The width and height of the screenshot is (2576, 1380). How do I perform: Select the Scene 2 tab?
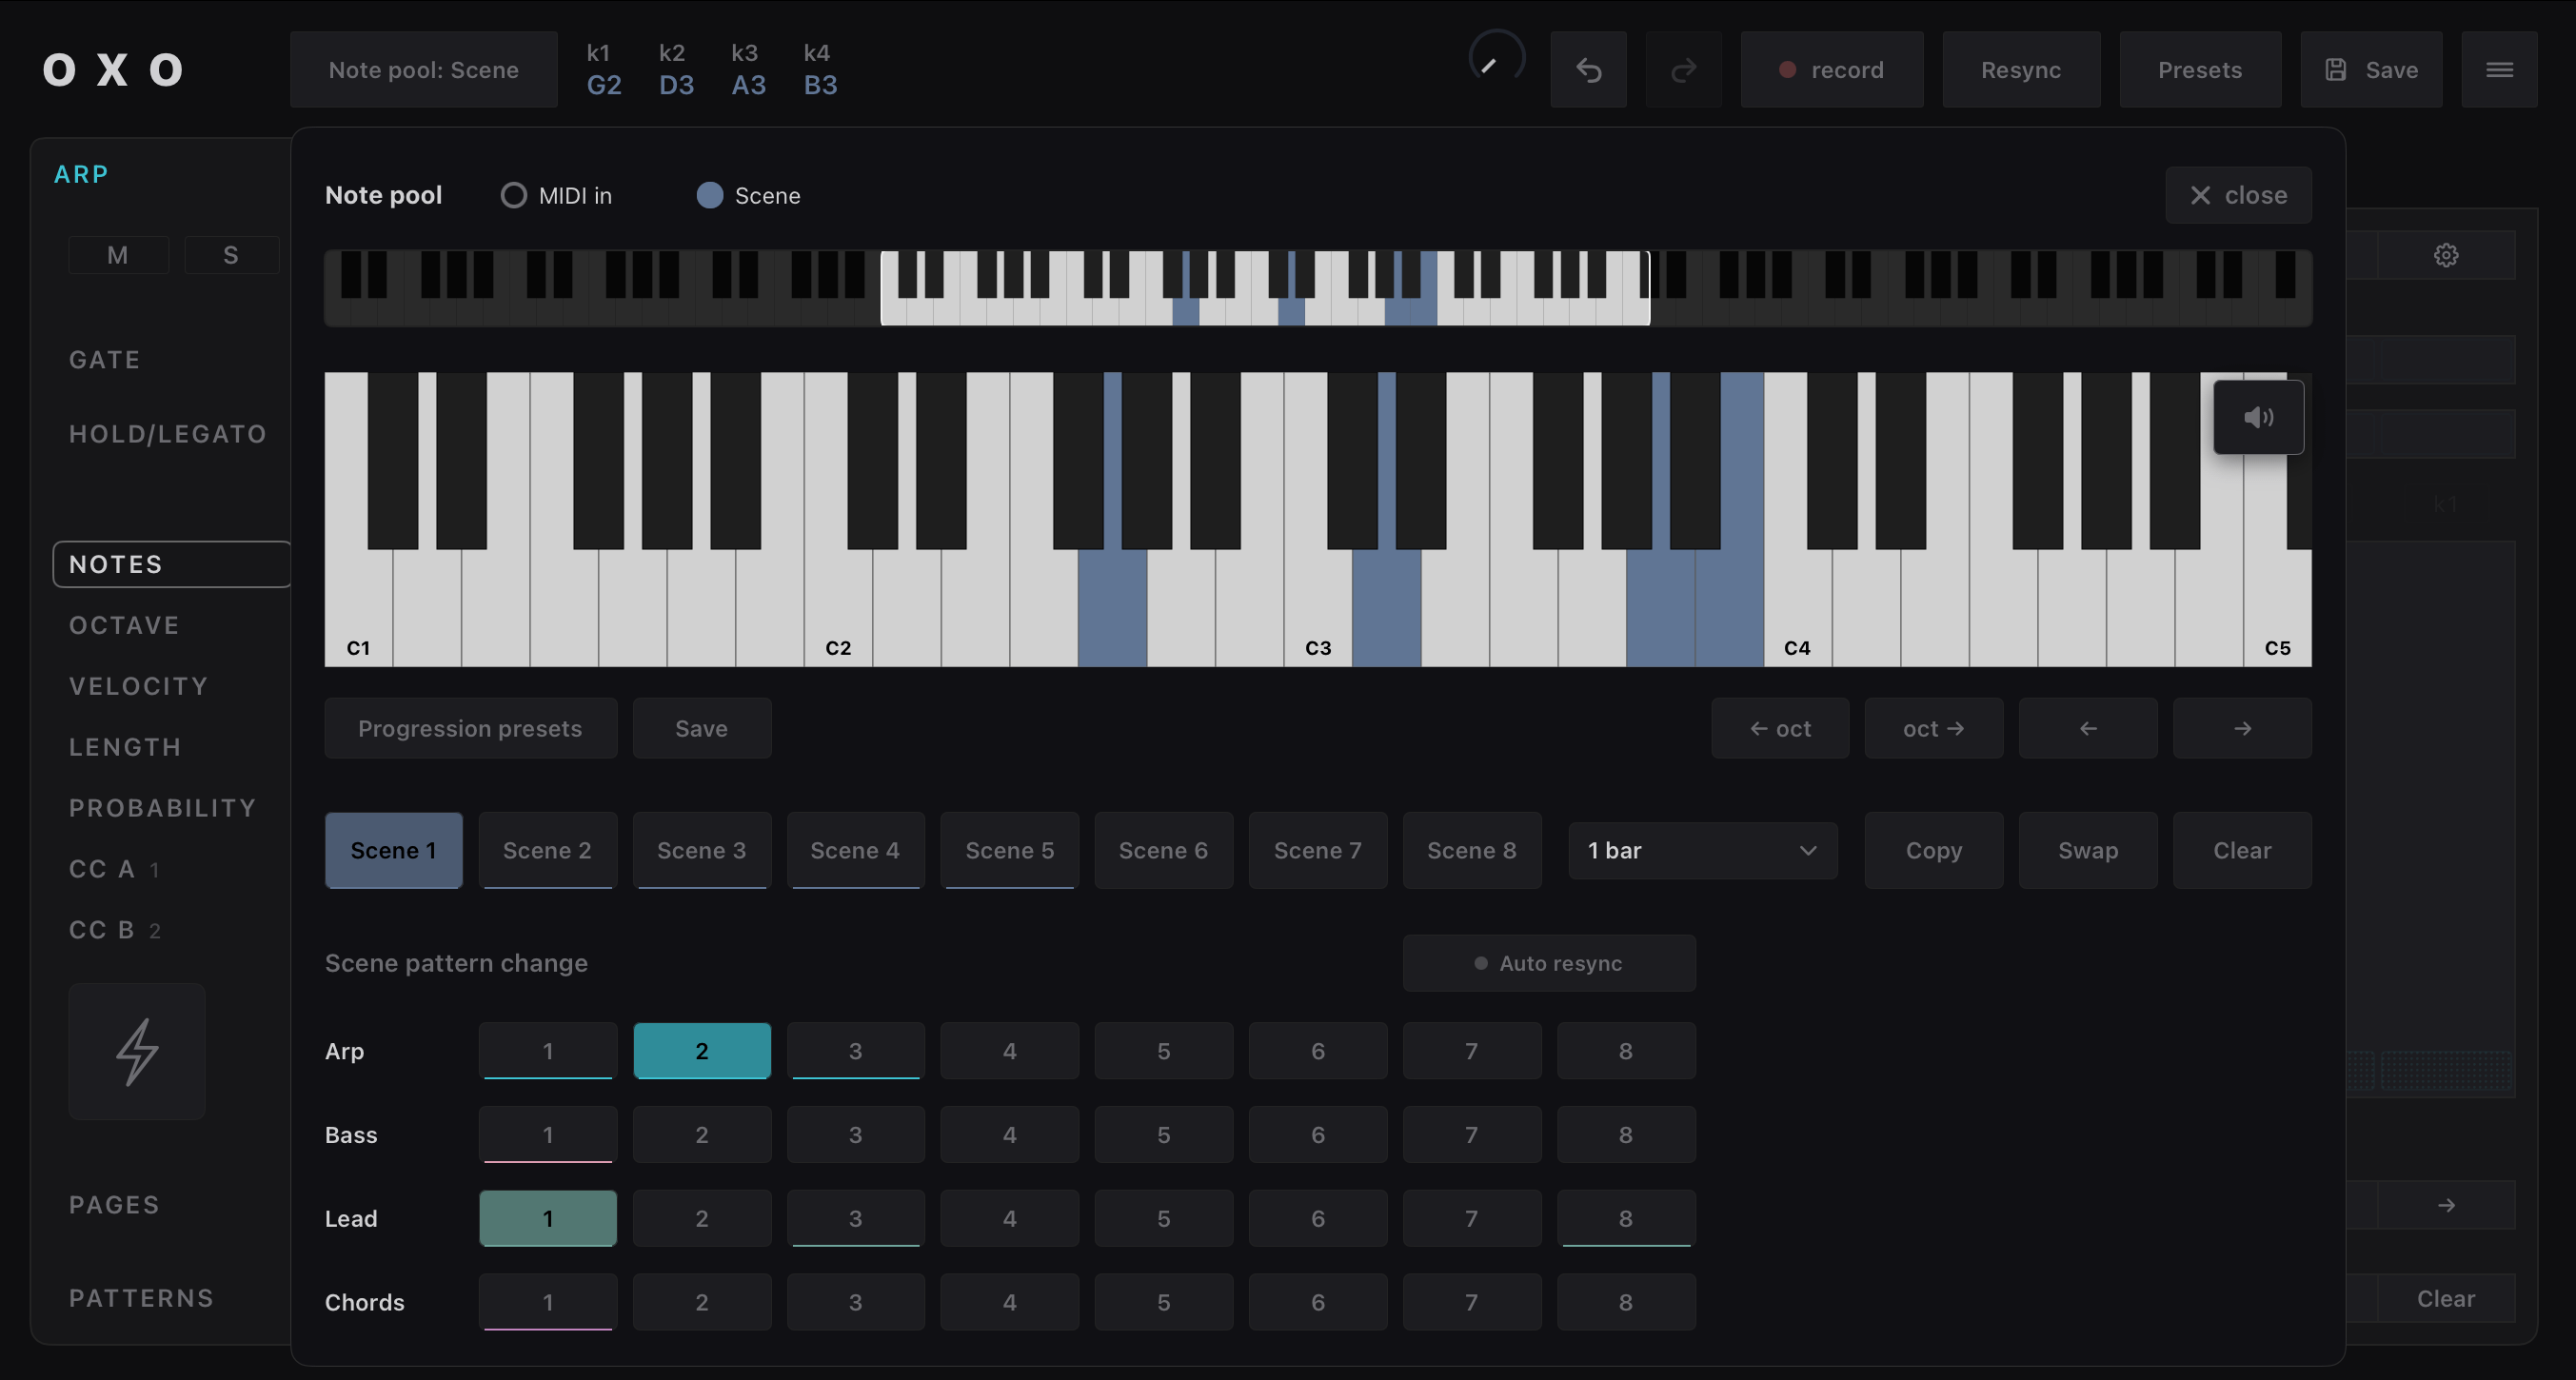(548, 851)
